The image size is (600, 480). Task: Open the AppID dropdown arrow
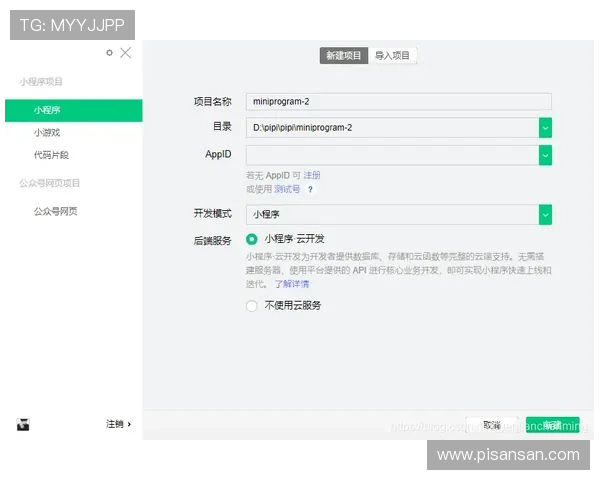coord(545,155)
